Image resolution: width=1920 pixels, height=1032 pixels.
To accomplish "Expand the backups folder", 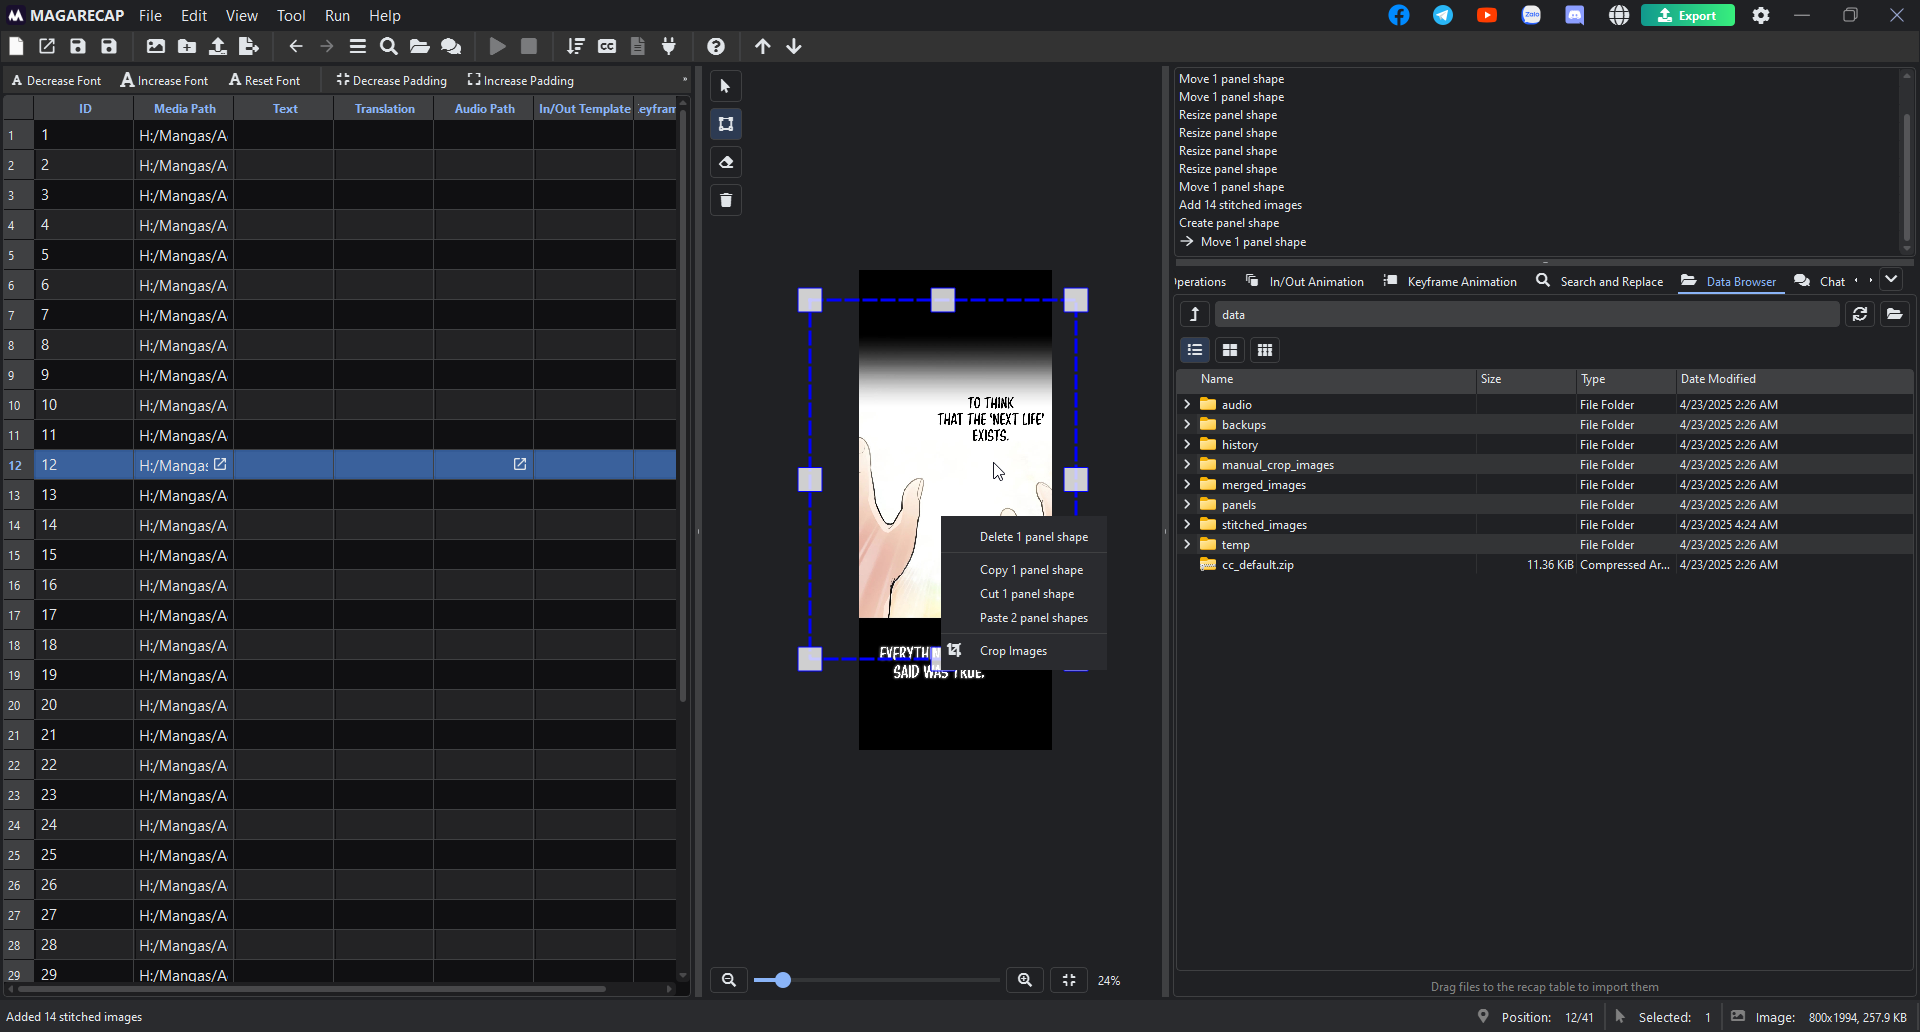I will [x=1187, y=424].
